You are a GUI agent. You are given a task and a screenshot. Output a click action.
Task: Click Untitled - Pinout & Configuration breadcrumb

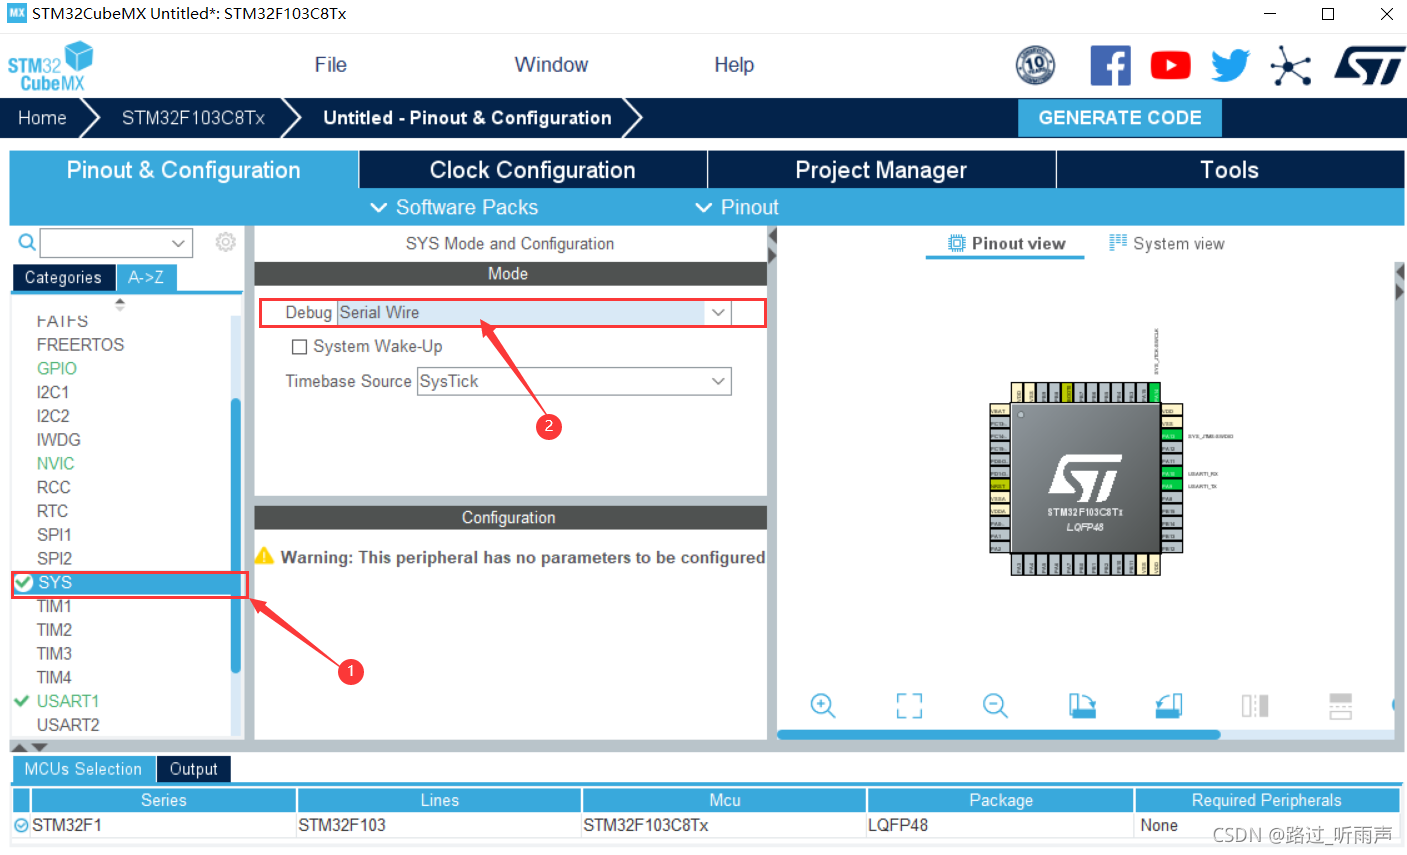point(467,118)
